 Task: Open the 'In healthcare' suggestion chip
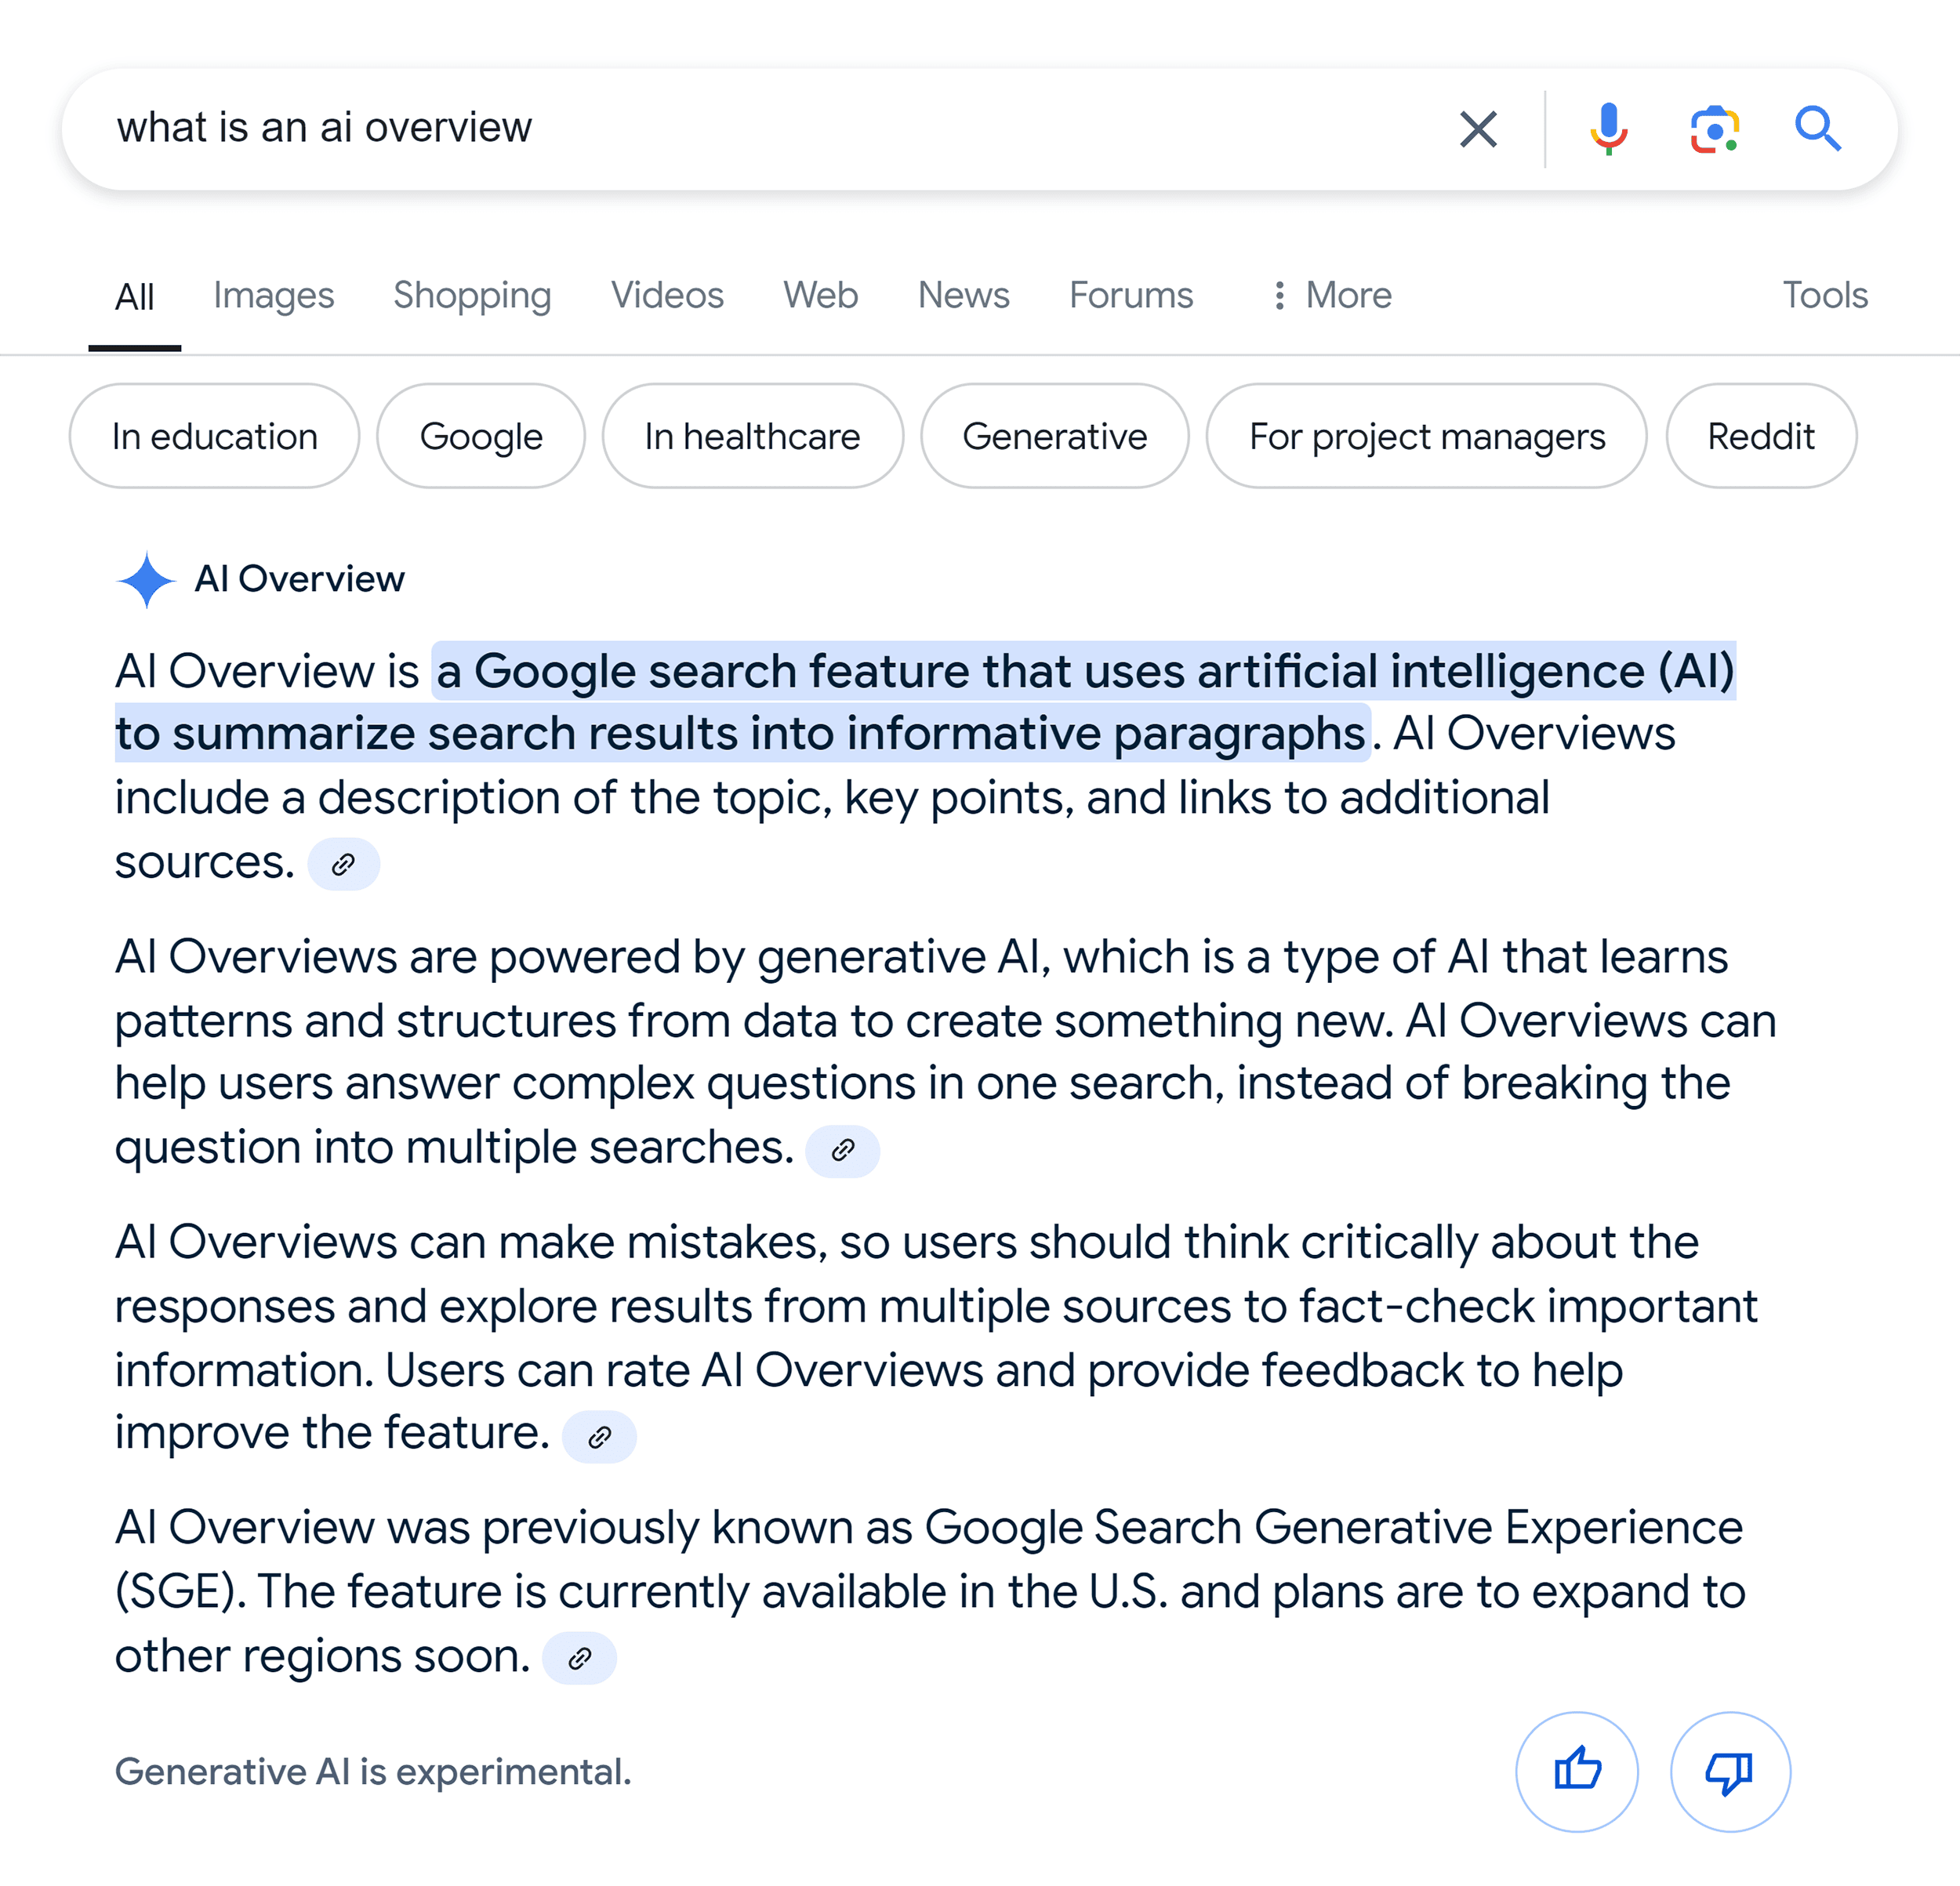pyautogui.click(x=752, y=436)
